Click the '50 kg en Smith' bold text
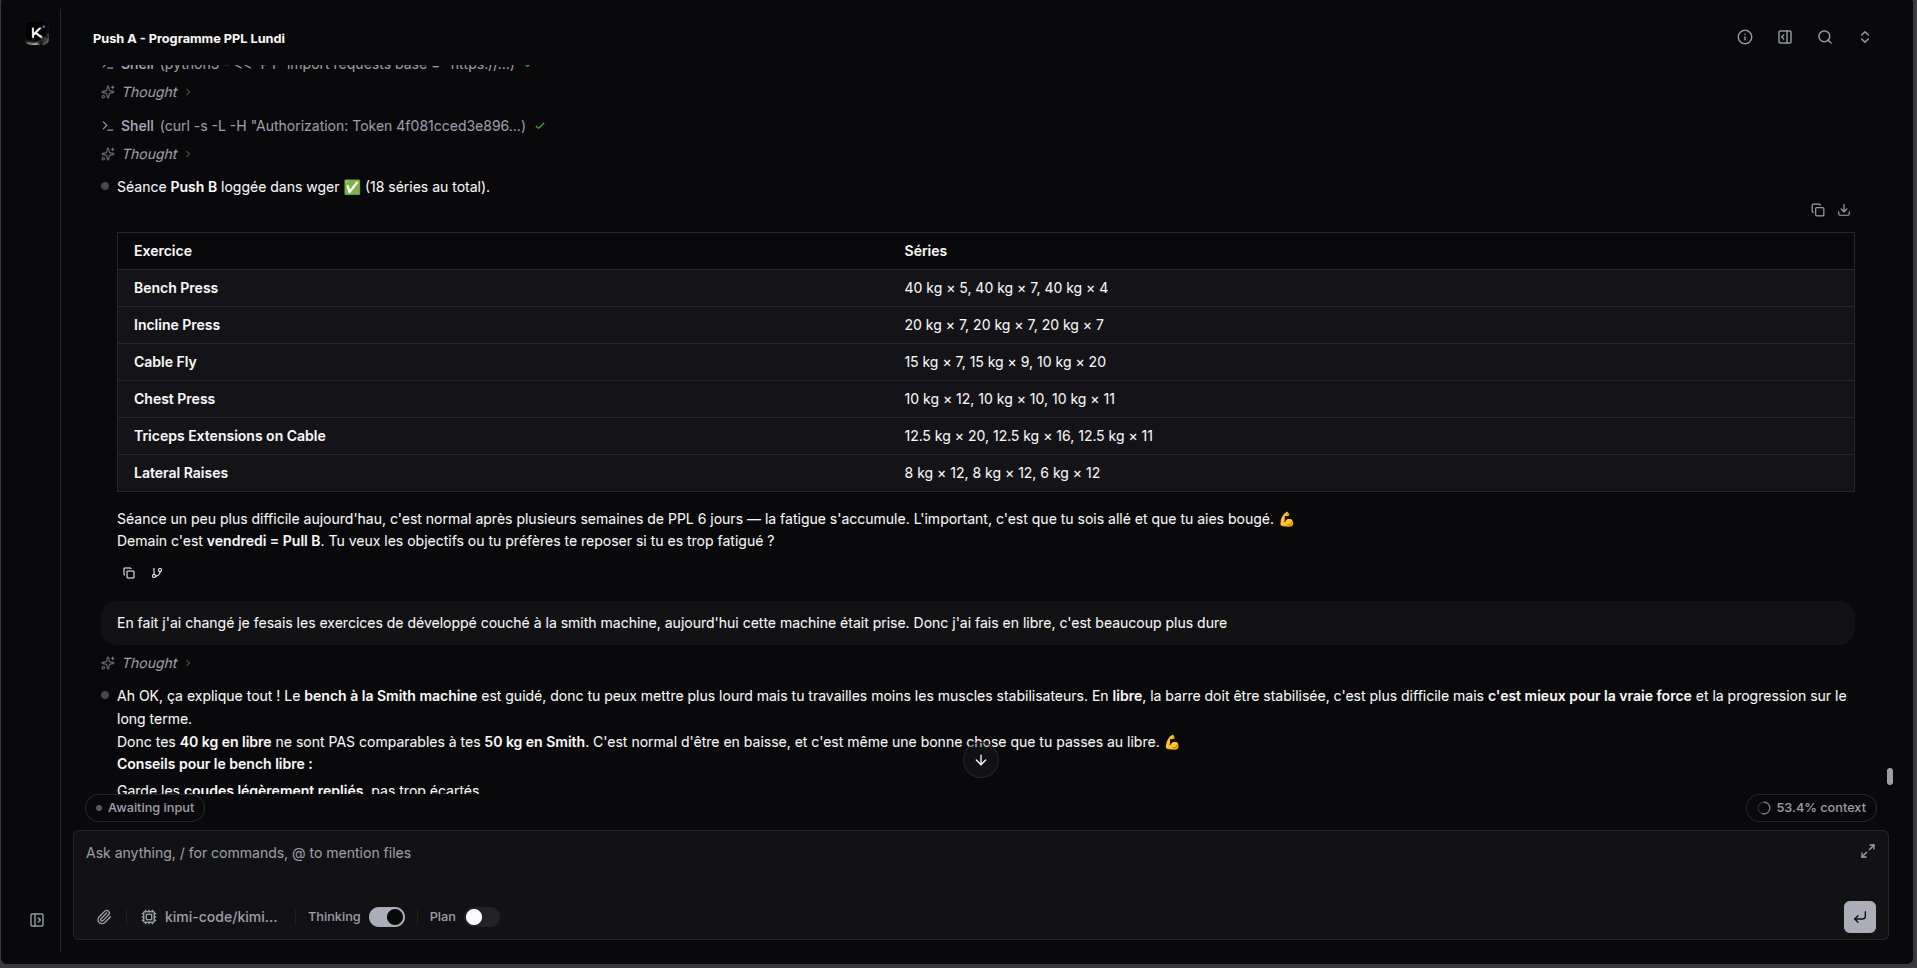1917x968 pixels. pyautogui.click(x=534, y=742)
